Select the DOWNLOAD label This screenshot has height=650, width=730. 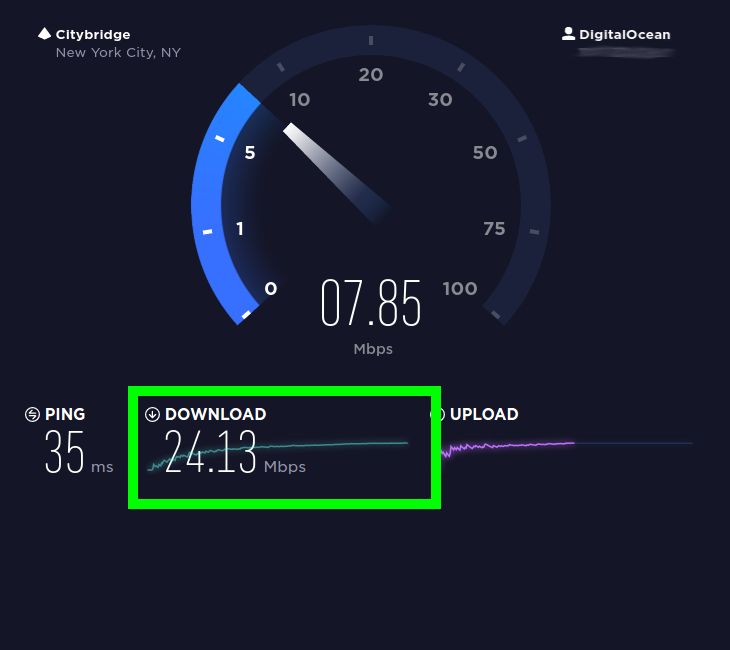coord(216,414)
